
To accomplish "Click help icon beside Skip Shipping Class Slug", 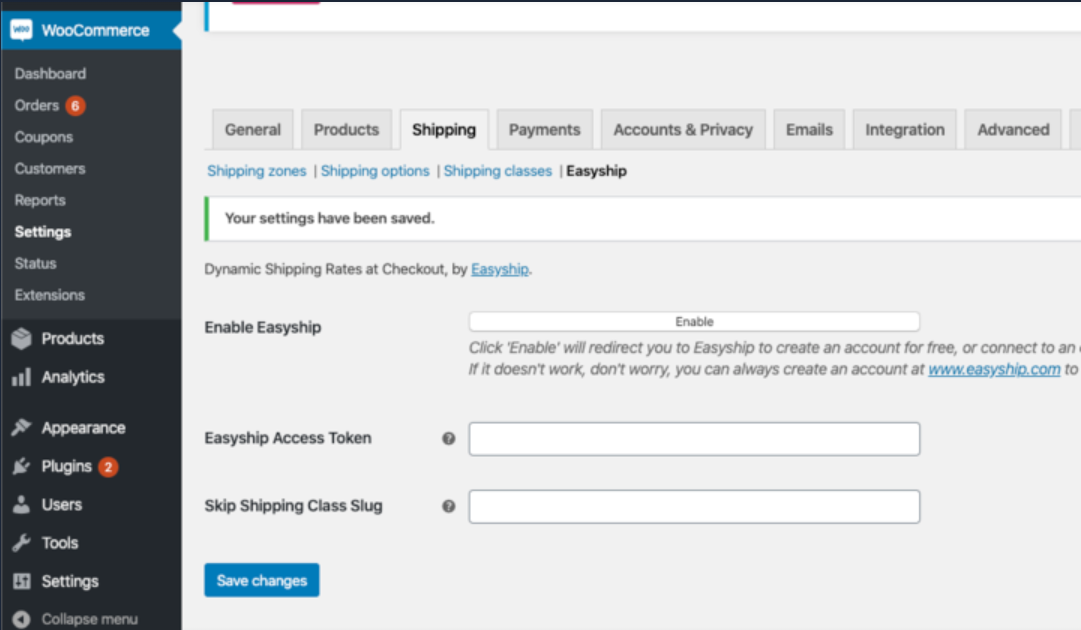I will coord(448,506).
